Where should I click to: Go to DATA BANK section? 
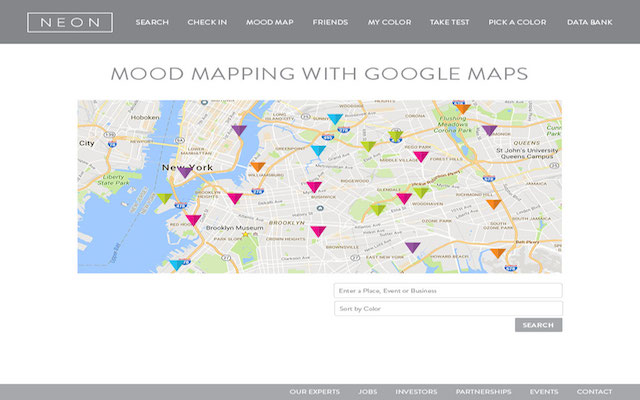pos(589,22)
